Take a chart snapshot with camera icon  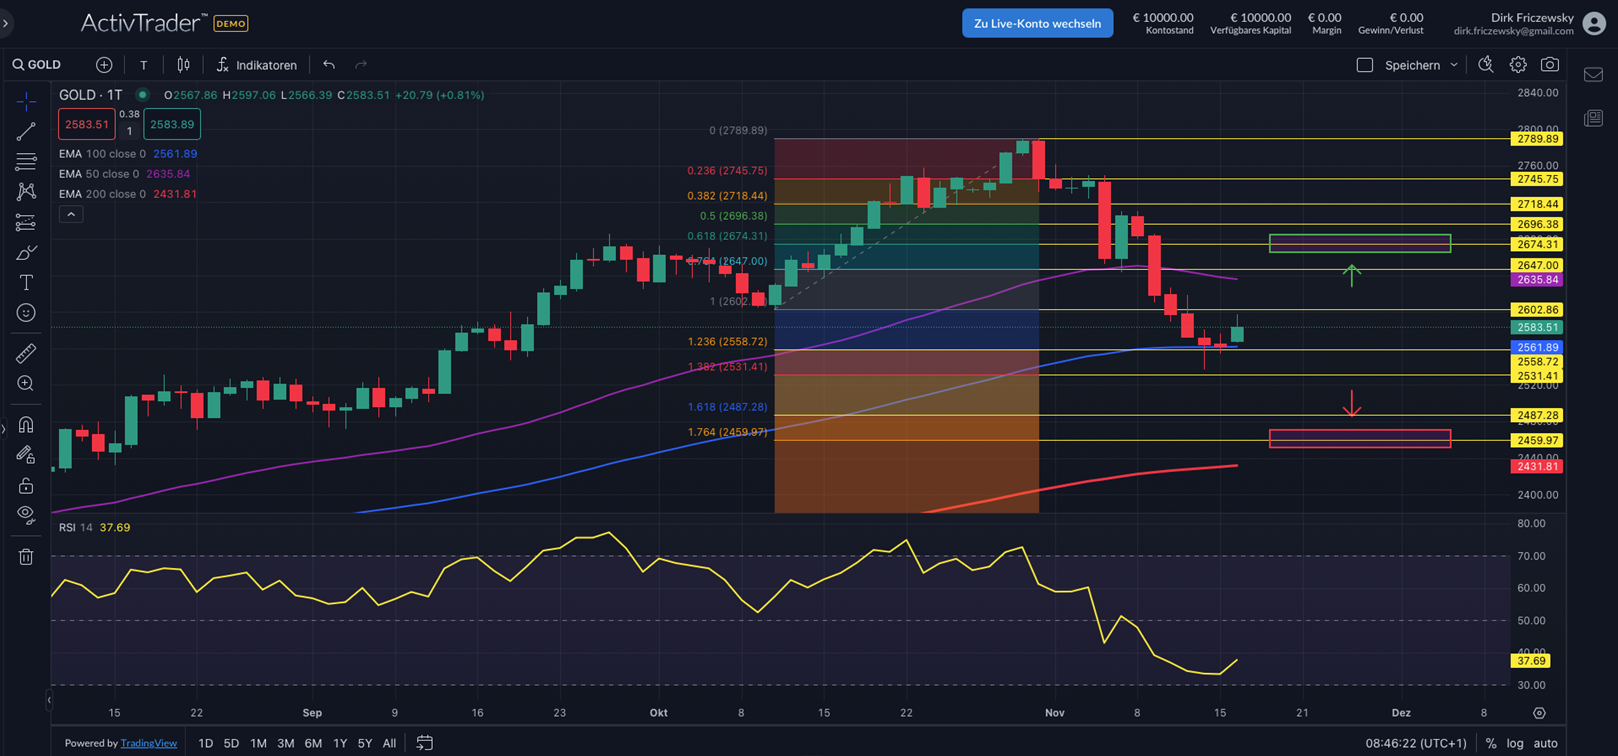1549,65
